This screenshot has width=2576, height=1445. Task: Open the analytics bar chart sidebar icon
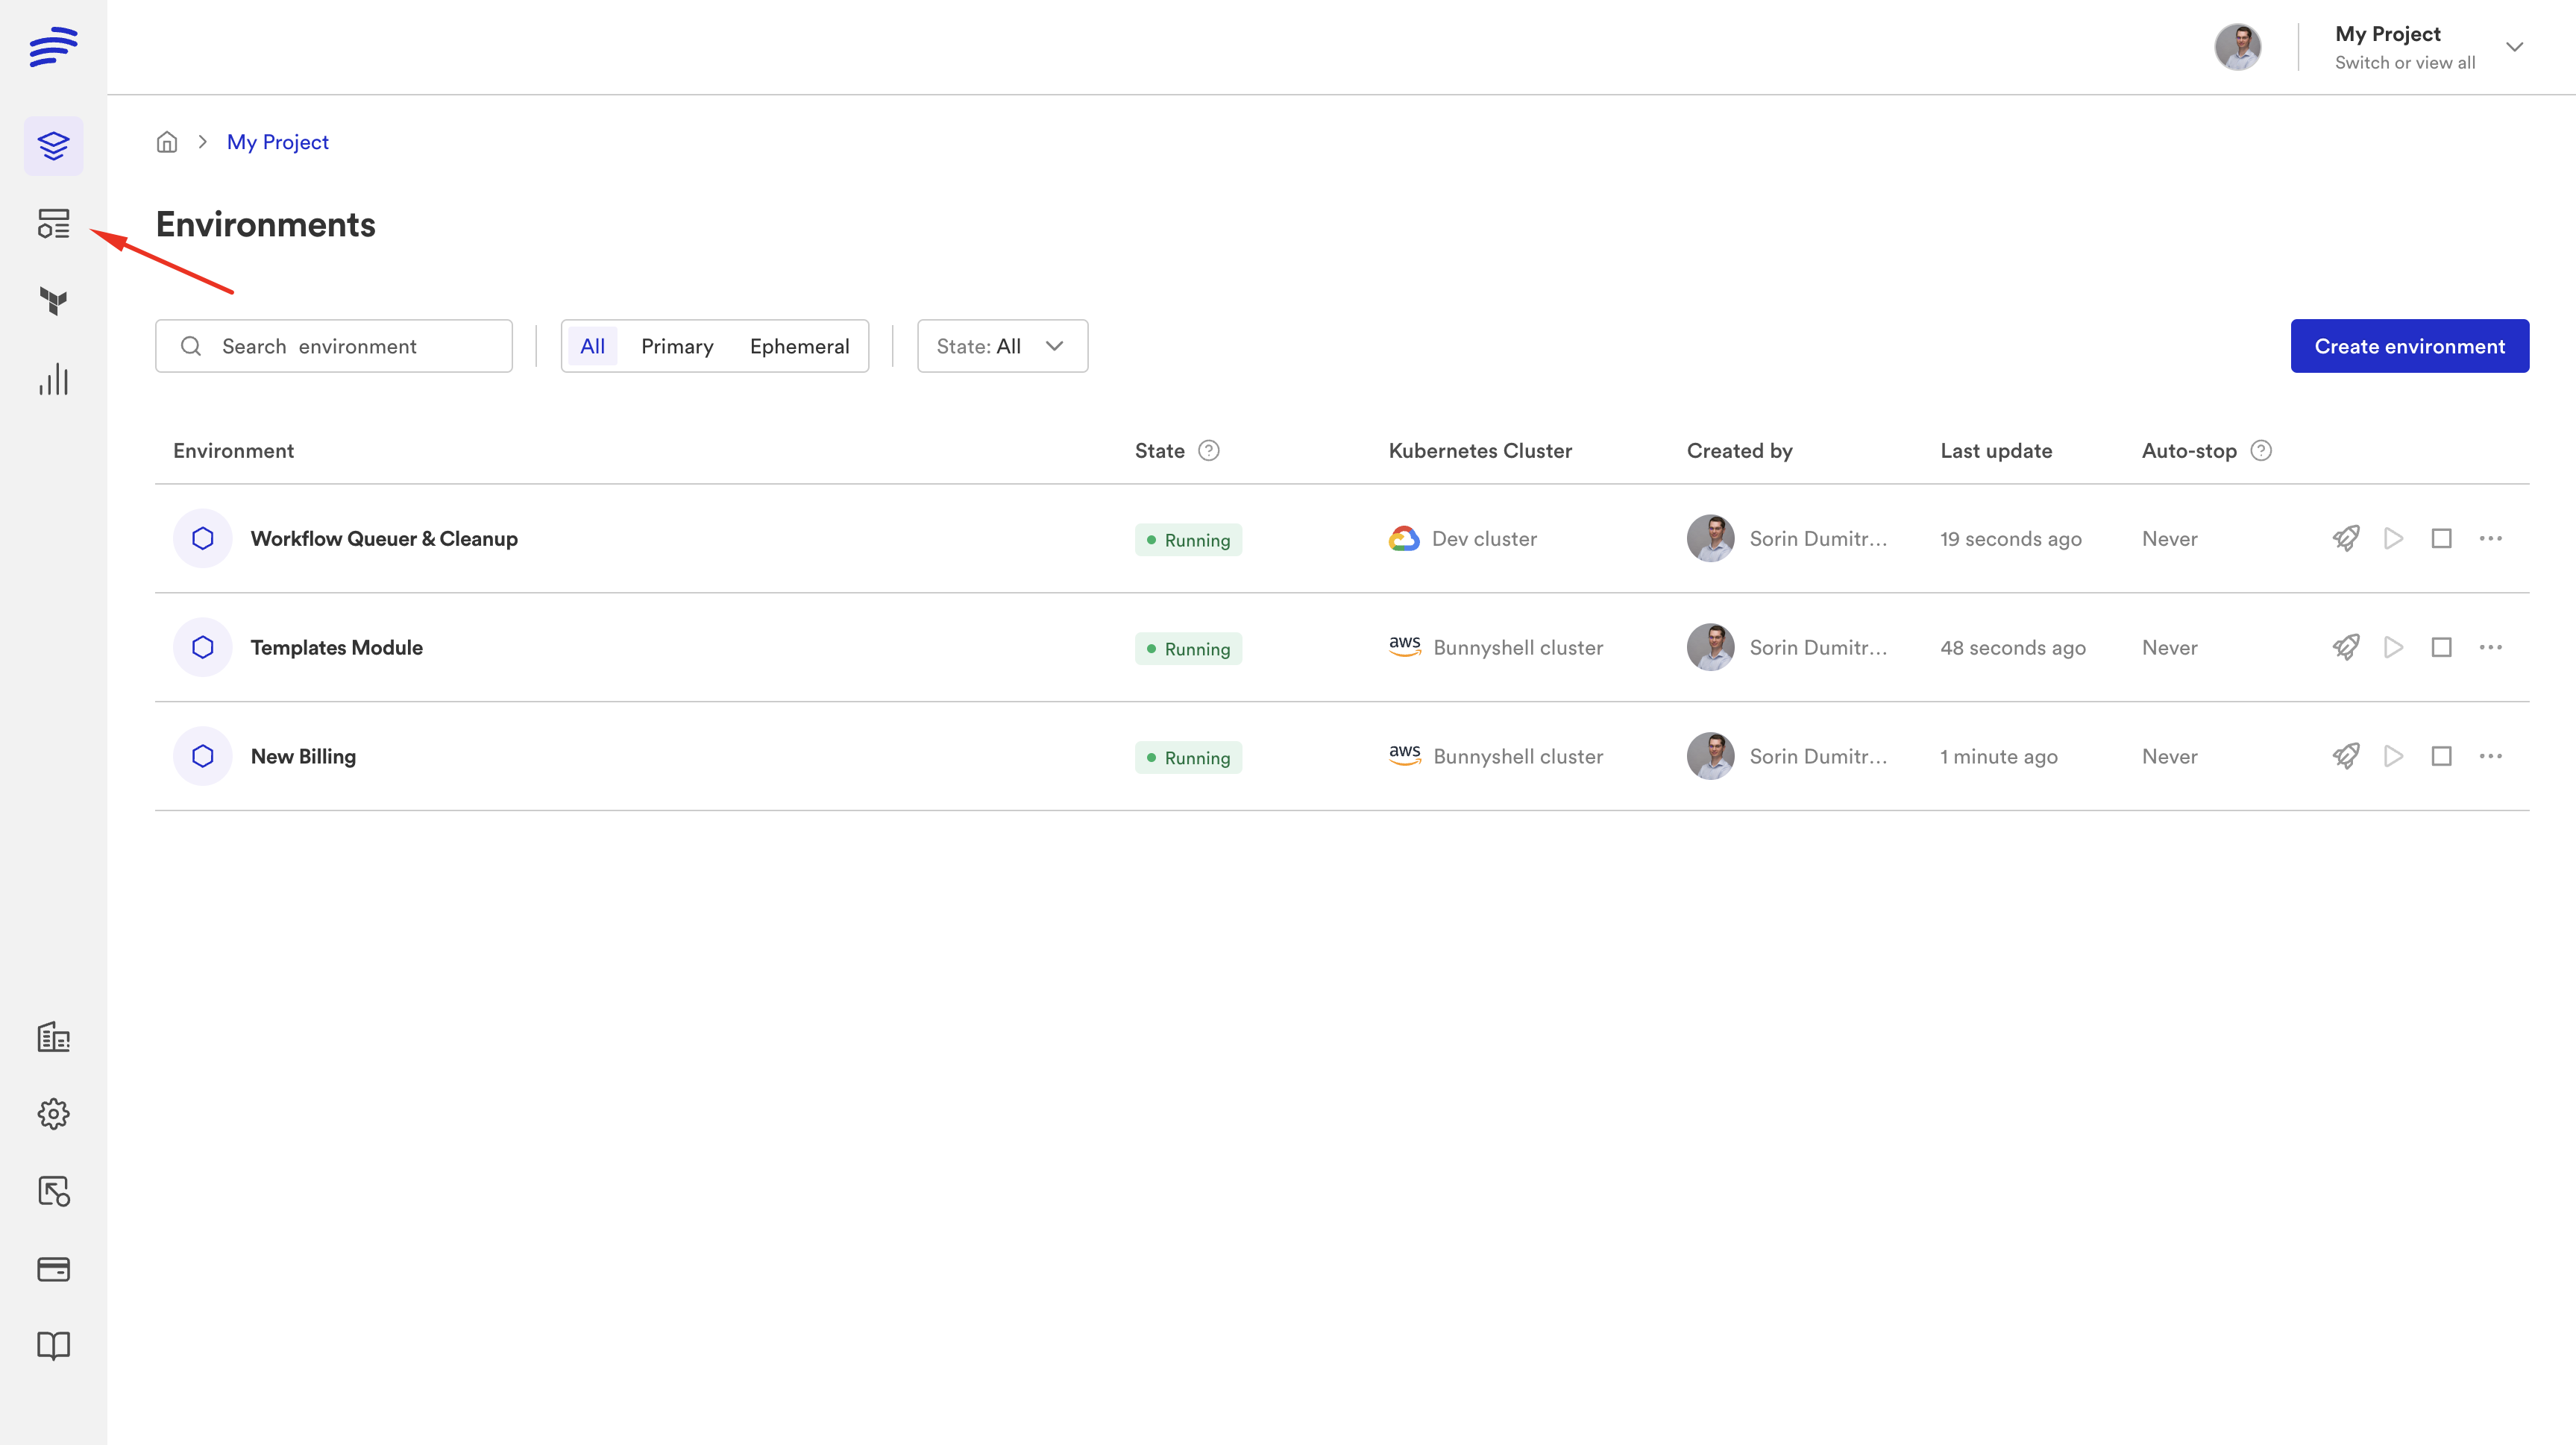pos(53,379)
